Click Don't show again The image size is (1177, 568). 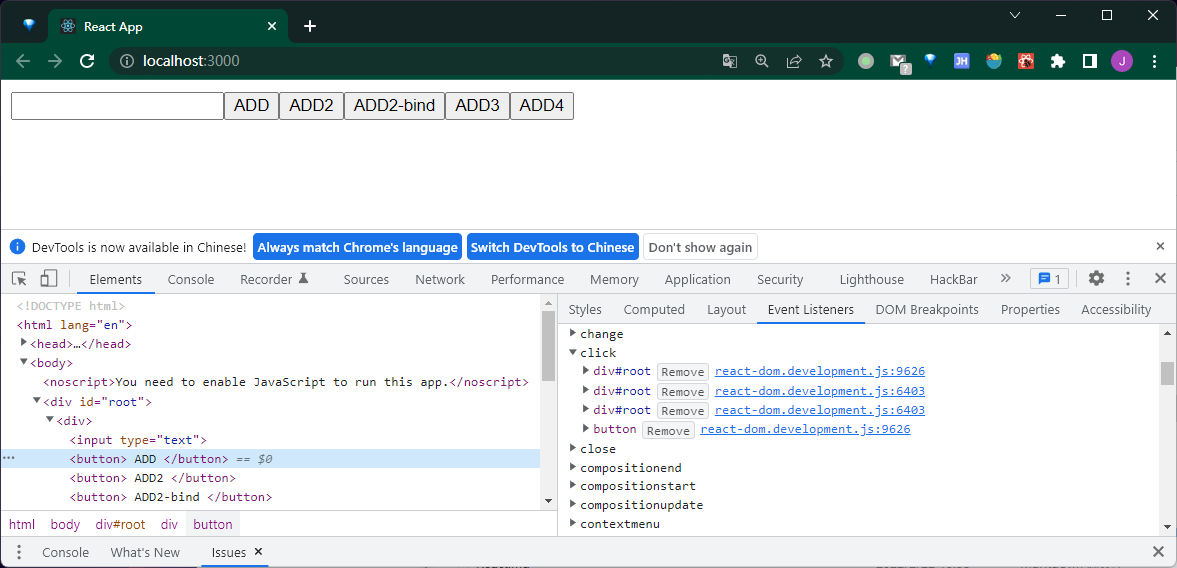coord(700,247)
